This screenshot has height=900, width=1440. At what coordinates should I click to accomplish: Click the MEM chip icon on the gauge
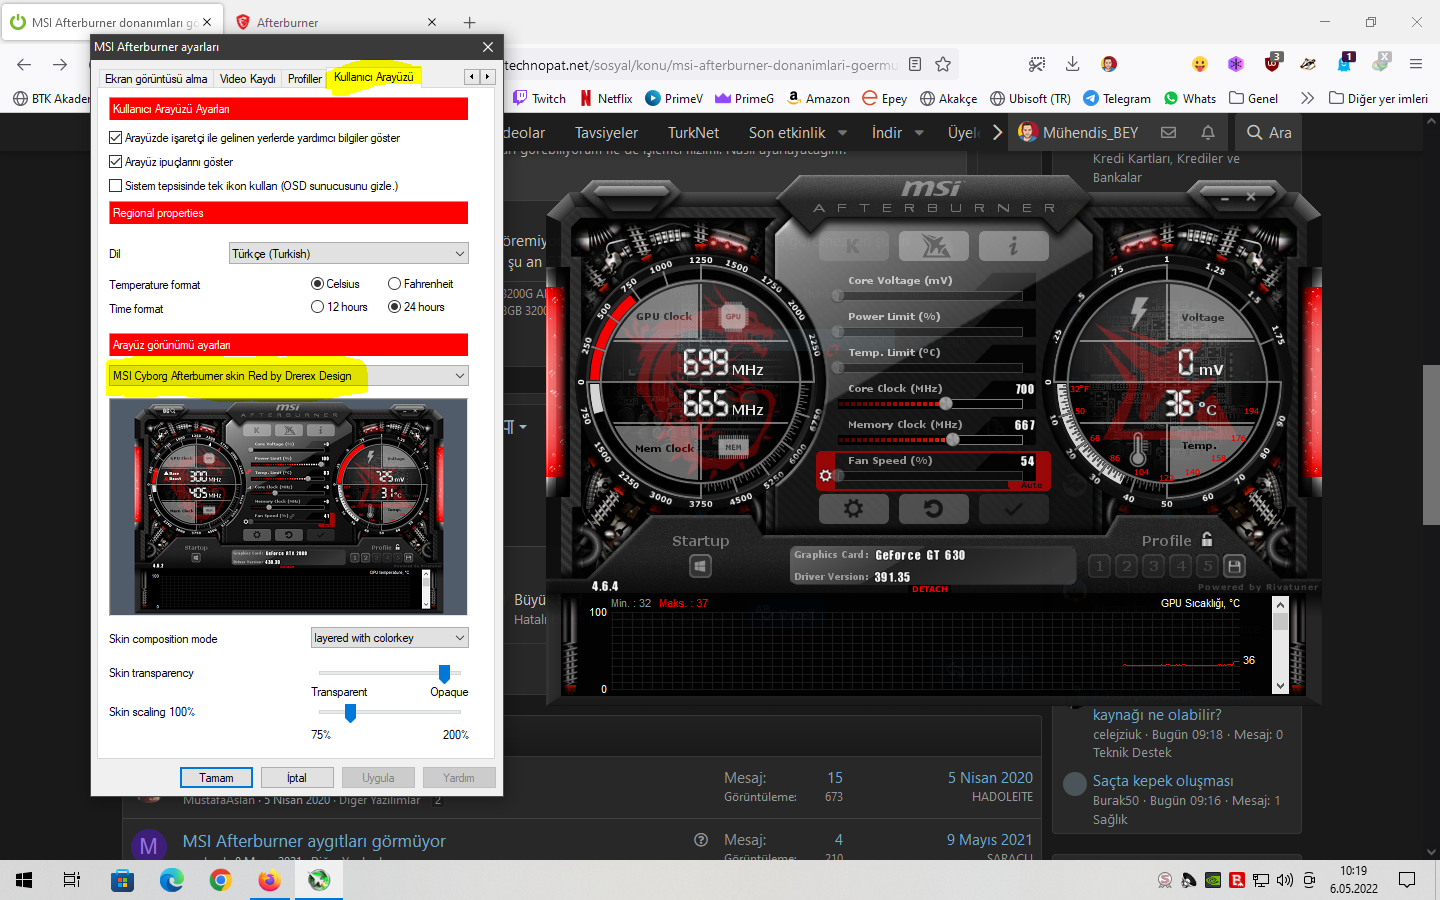point(733,447)
